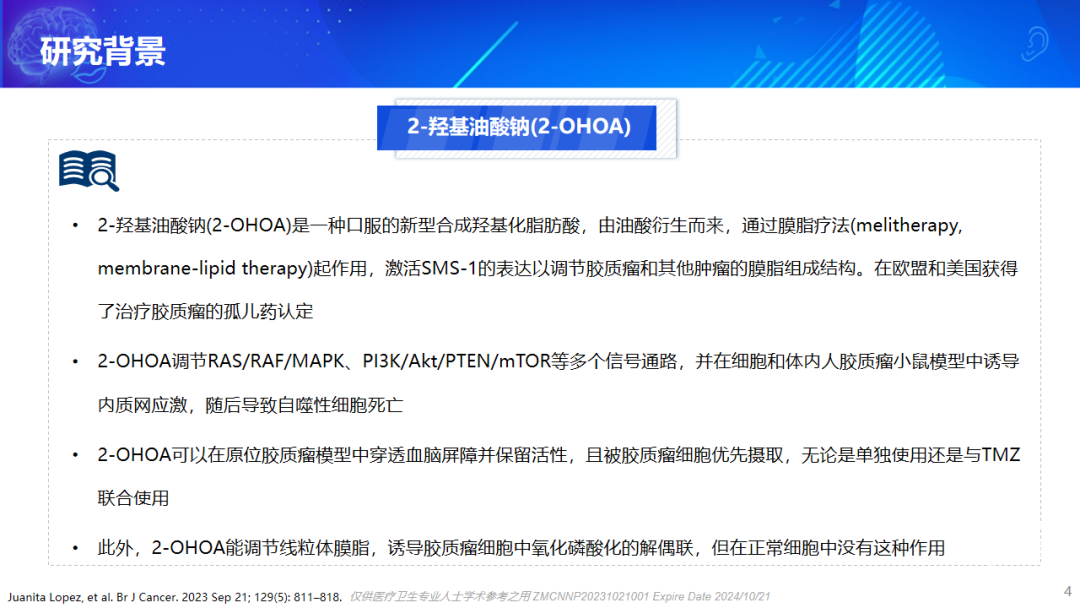Click 'TMZ' in the third bullet
Viewport: 1080px width, 608px height.
tap(1001, 455)
